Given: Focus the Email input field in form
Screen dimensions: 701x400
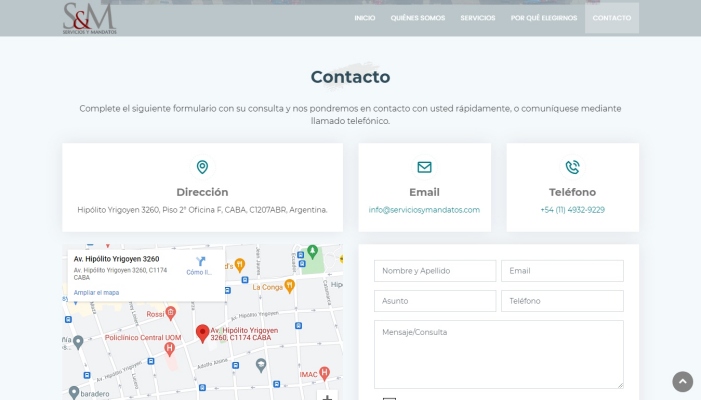Looking at the screenshot, I should (562, 271).
